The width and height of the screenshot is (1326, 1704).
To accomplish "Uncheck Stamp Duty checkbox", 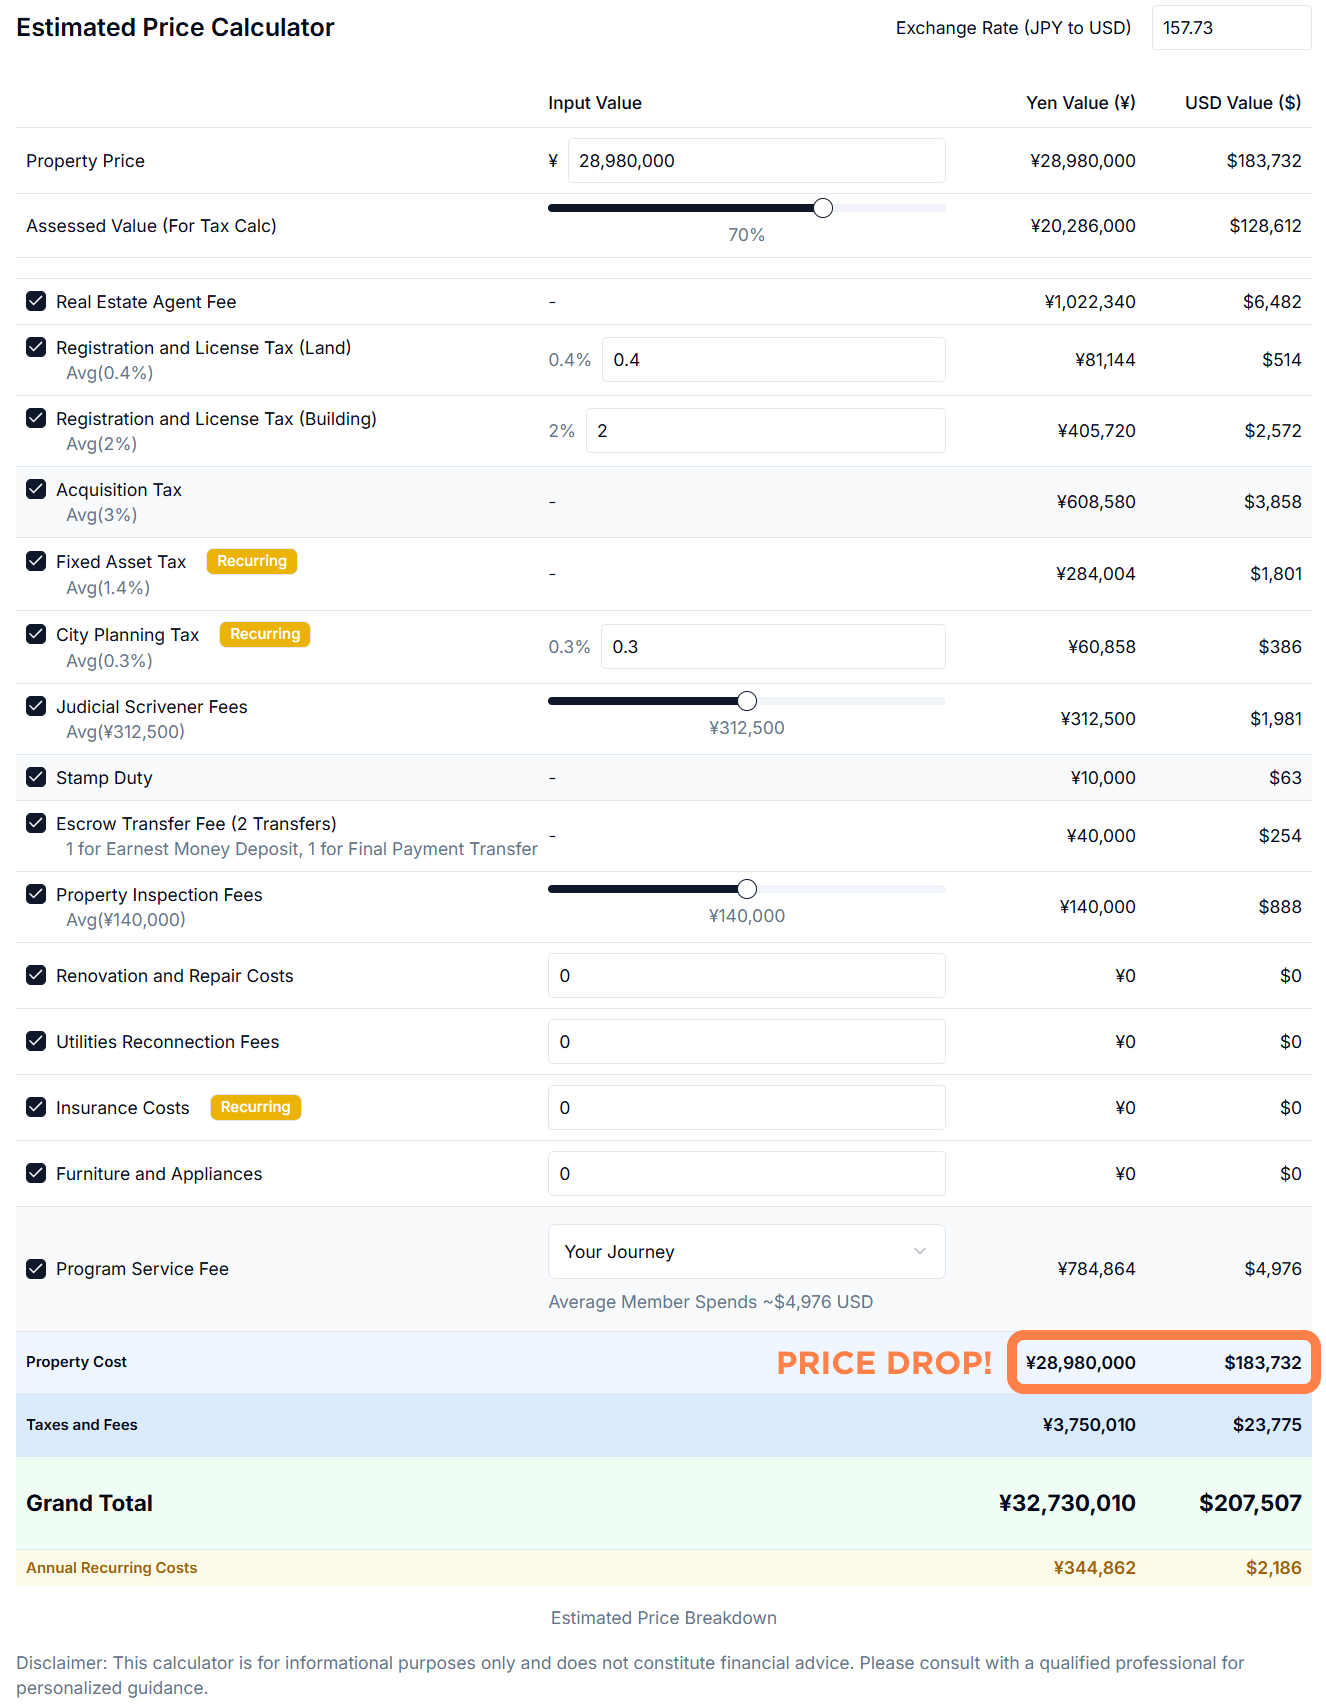I will pos(36,777).
